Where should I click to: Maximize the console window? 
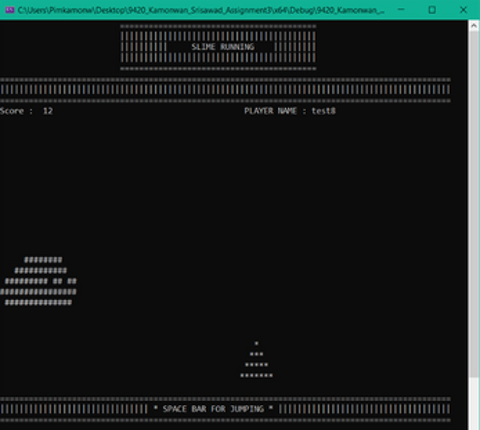pos(432,10)
